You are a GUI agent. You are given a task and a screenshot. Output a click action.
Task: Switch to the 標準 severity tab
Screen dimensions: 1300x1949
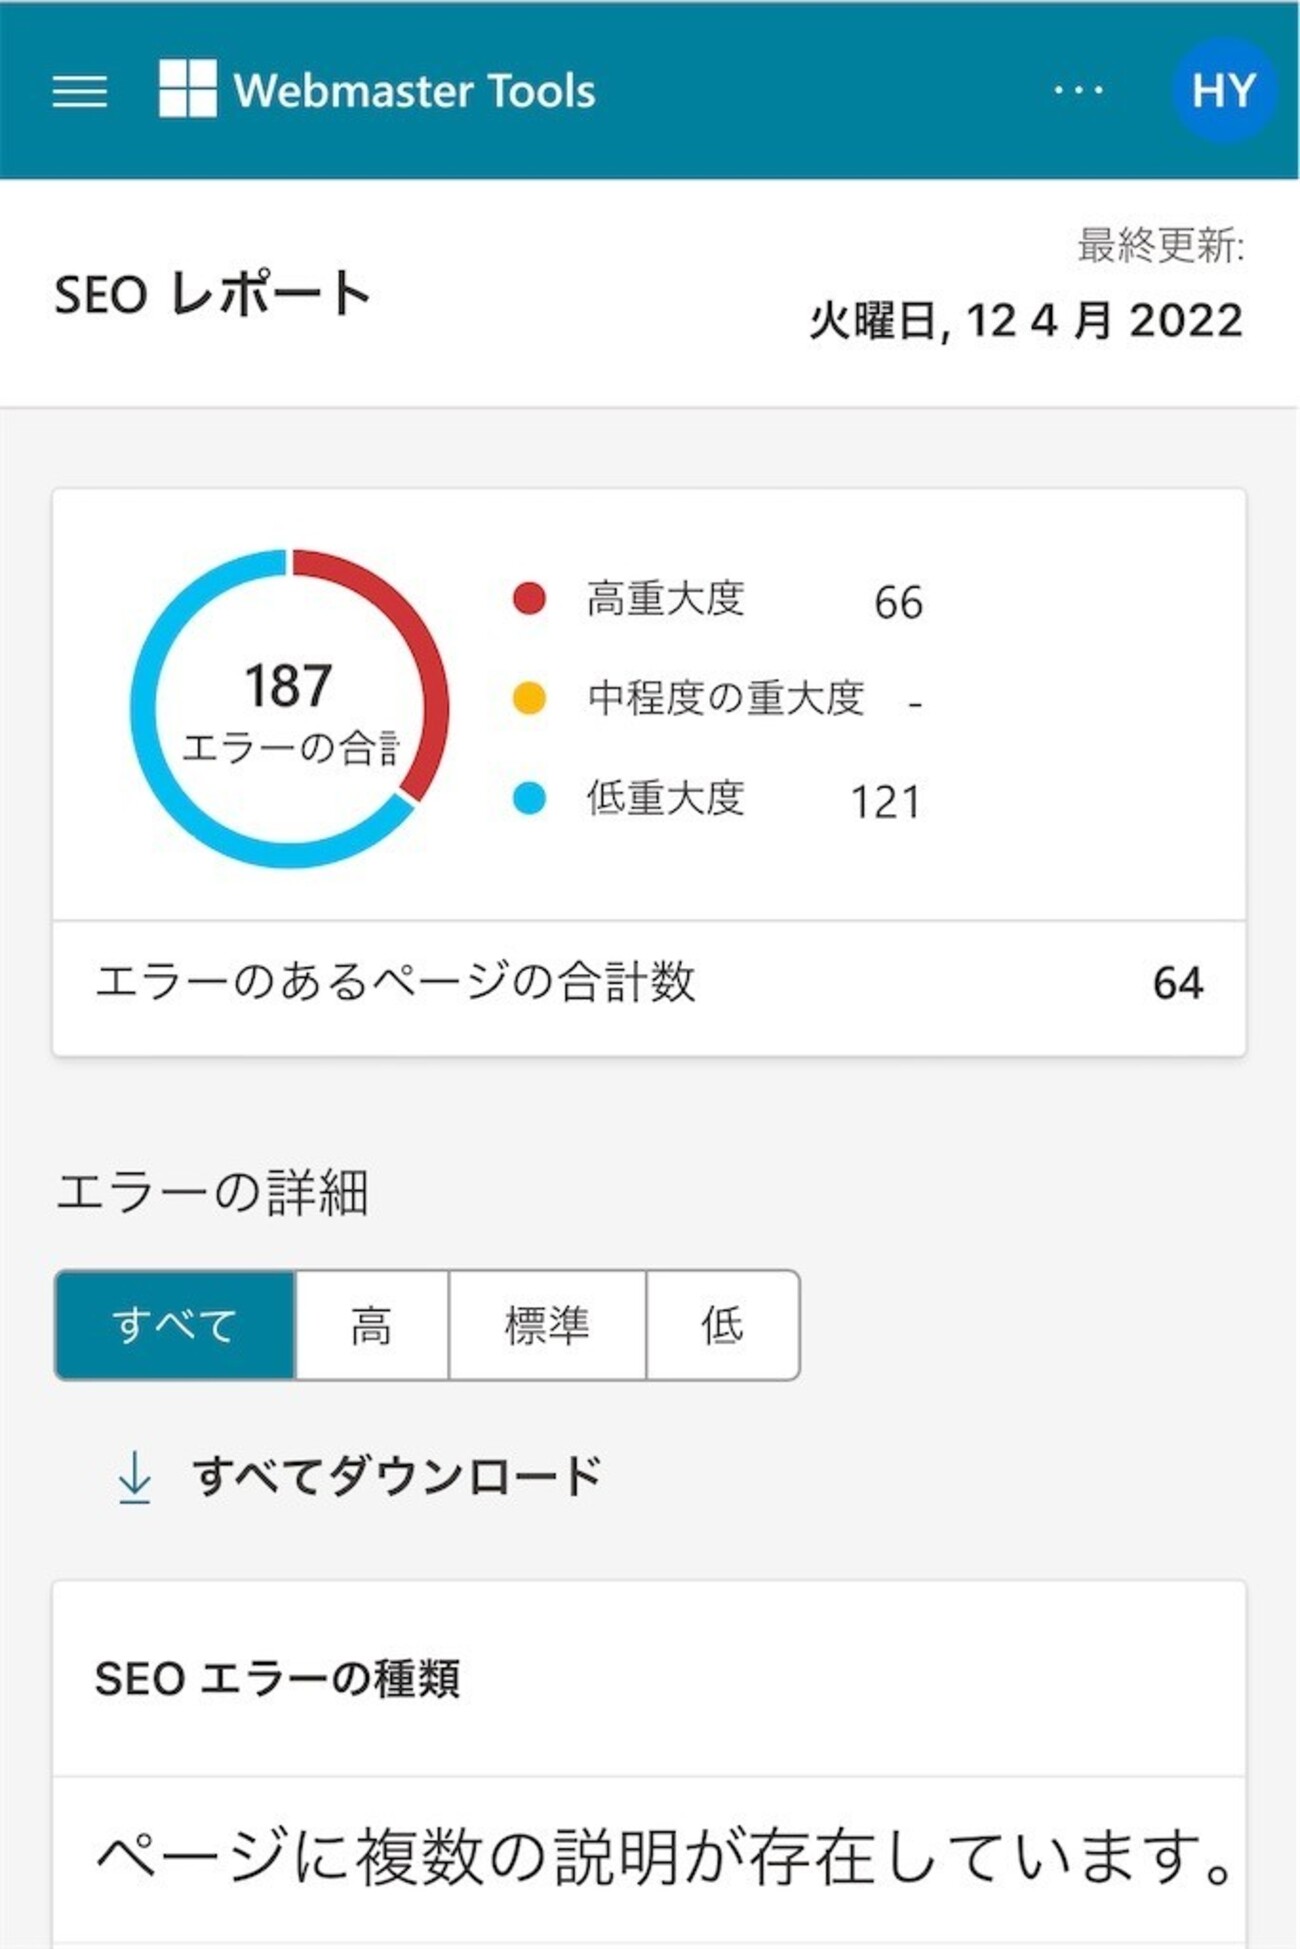click(x=547, y=1325)
